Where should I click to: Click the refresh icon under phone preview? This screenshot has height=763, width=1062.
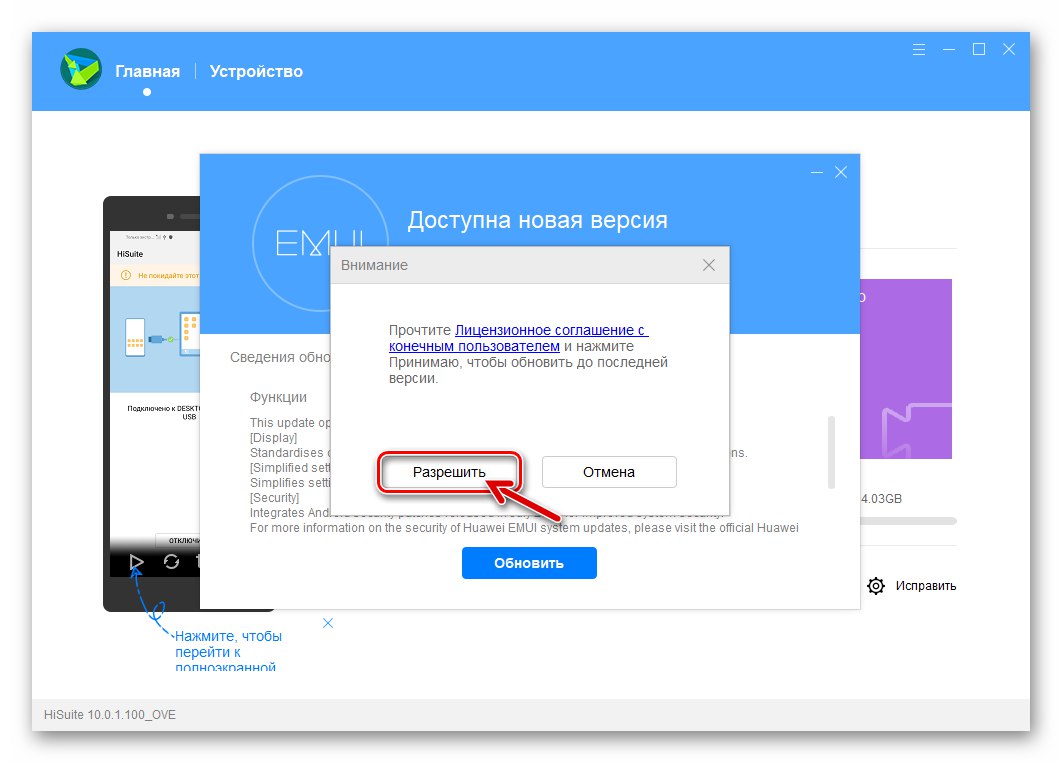171,562
